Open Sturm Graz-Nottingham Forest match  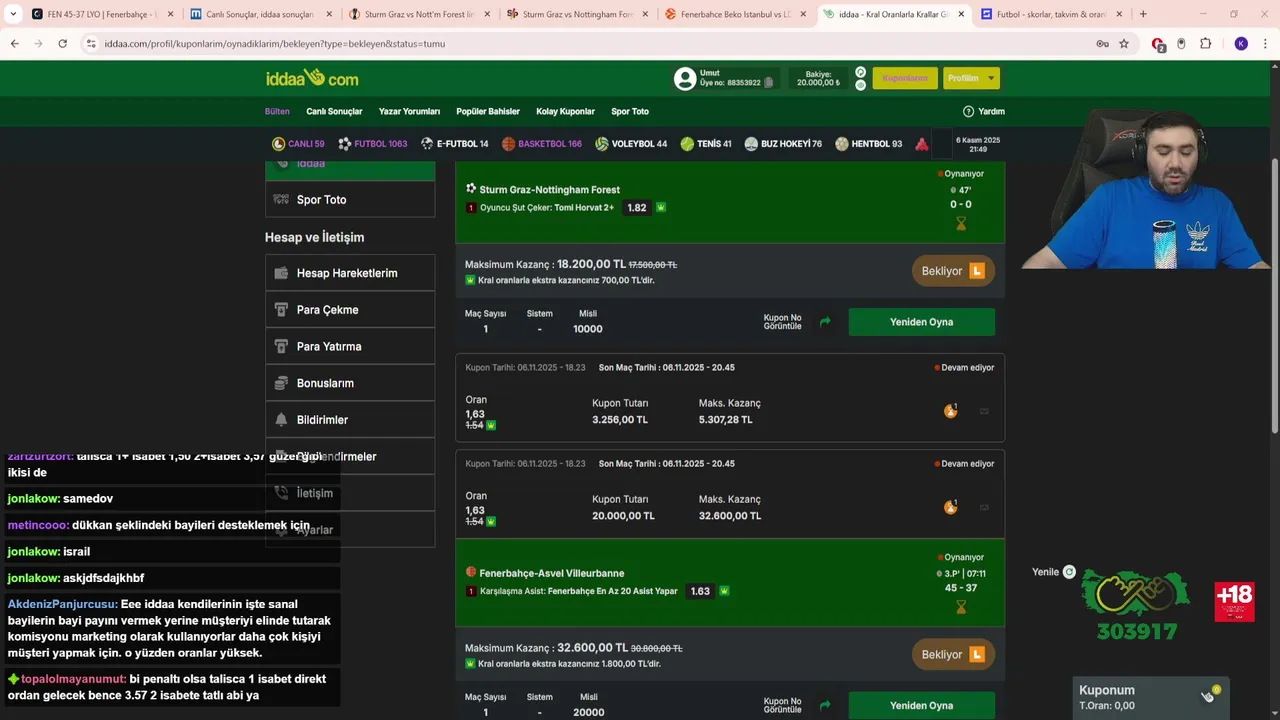pos(549,189)
